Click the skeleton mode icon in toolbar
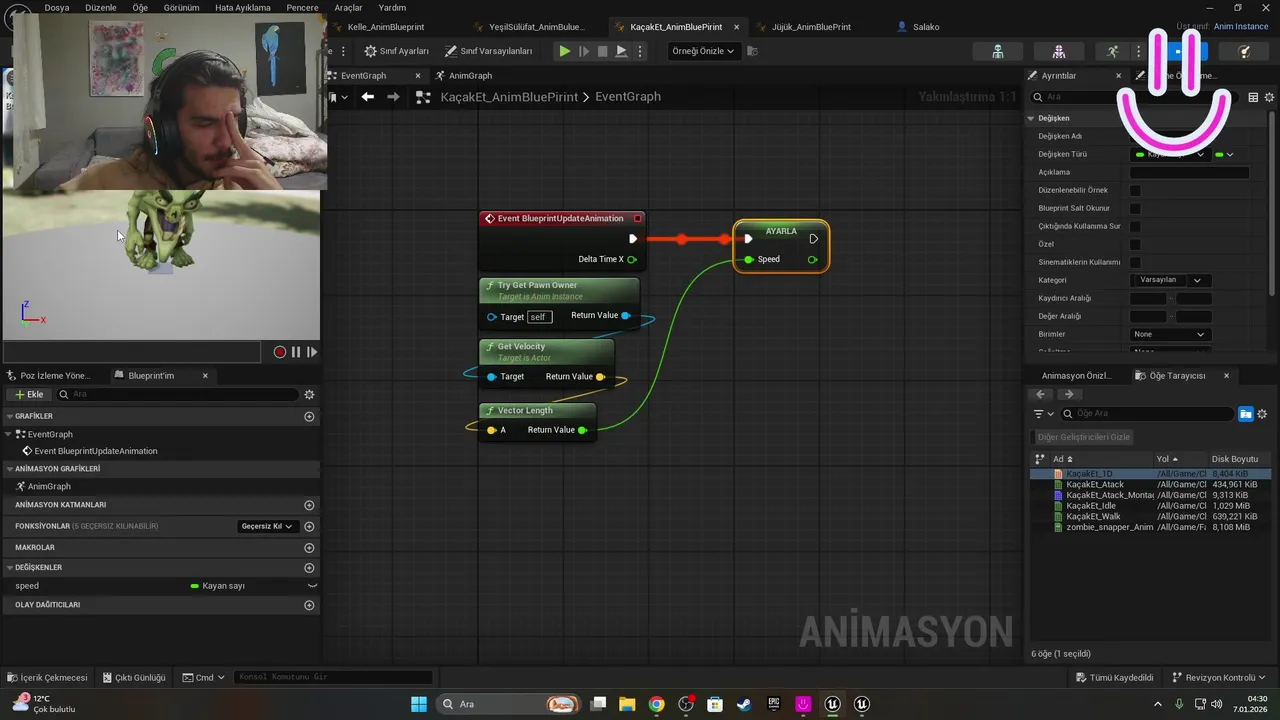The width and height of the screenshot is (1280, 720). (998, 51)
